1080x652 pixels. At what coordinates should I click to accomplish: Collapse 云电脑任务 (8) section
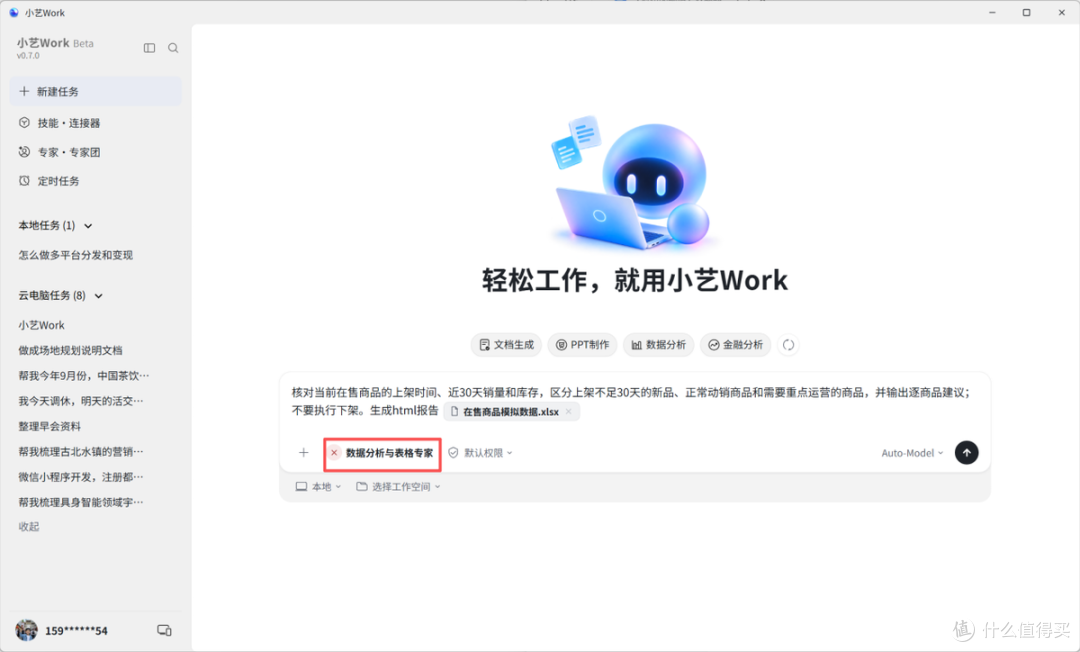point(98,296)
